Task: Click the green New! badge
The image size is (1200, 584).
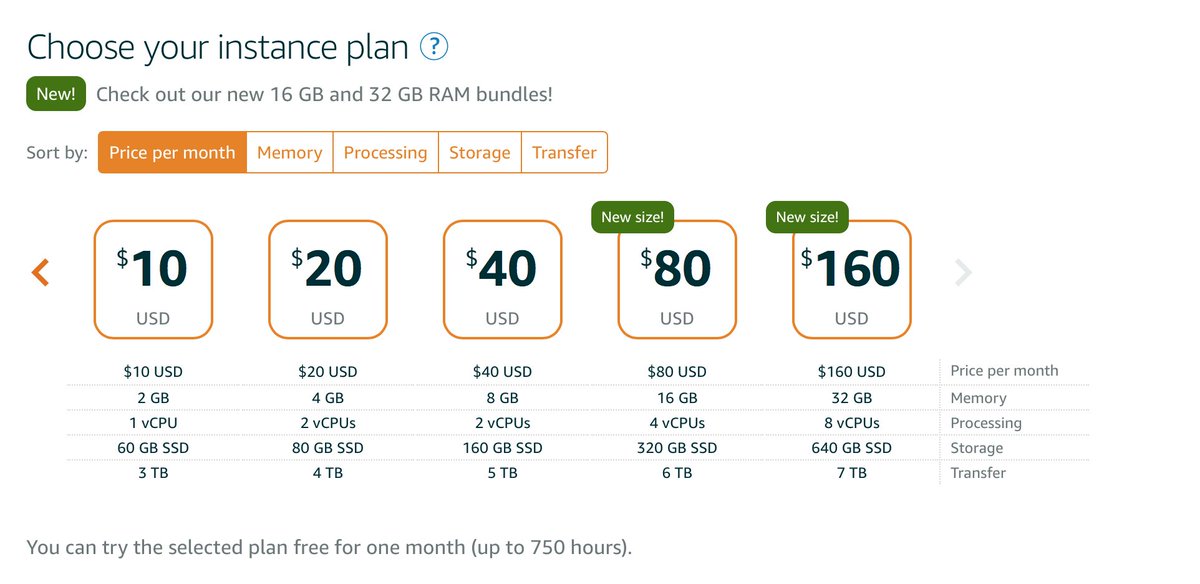Action: tap(56, 94)
